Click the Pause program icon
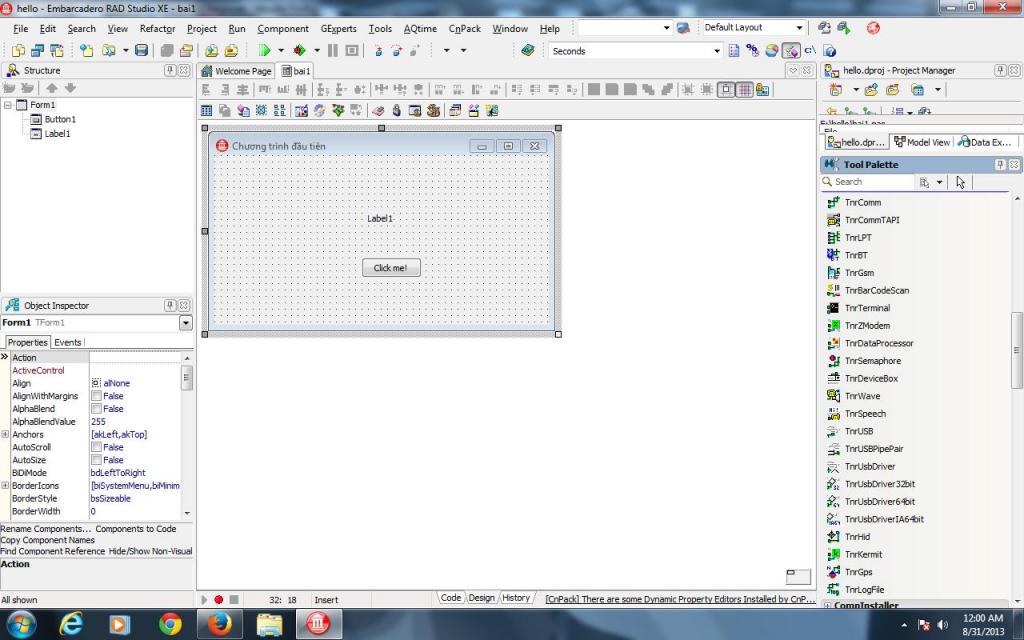 point(332,50)
